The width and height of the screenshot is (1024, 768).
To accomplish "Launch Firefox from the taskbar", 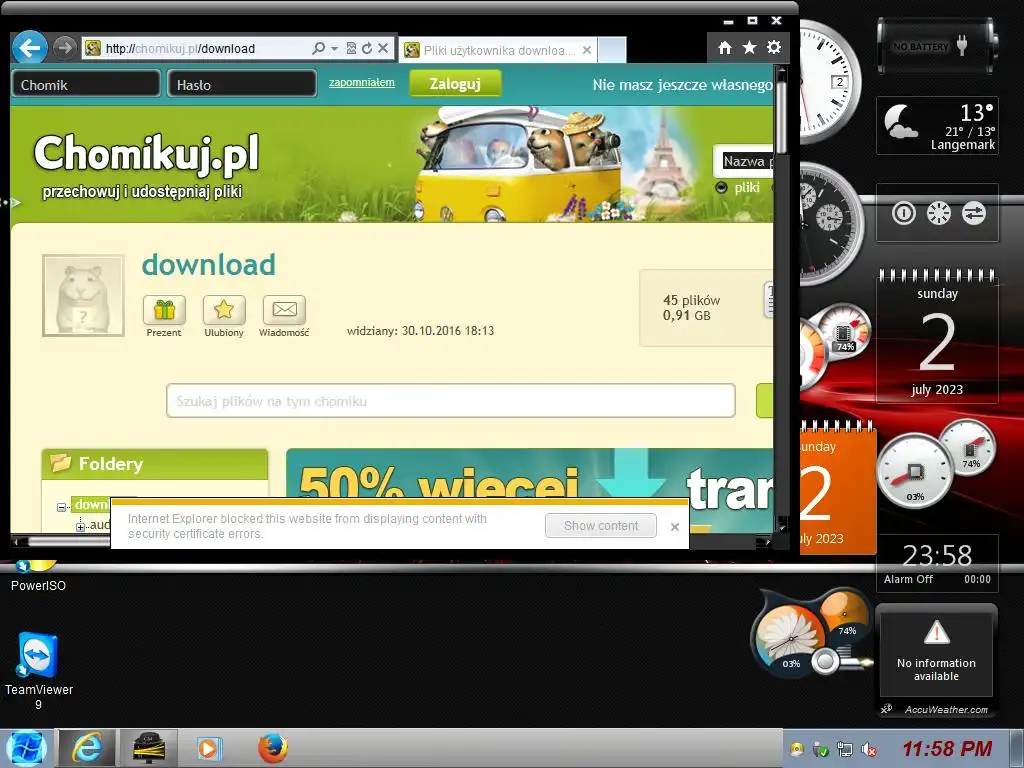I will point(272,748).
